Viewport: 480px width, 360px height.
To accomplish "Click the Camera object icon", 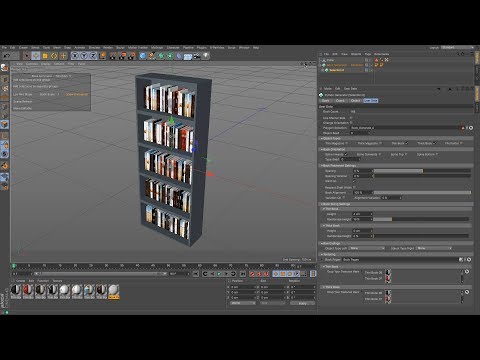I will tap(197, 56).
